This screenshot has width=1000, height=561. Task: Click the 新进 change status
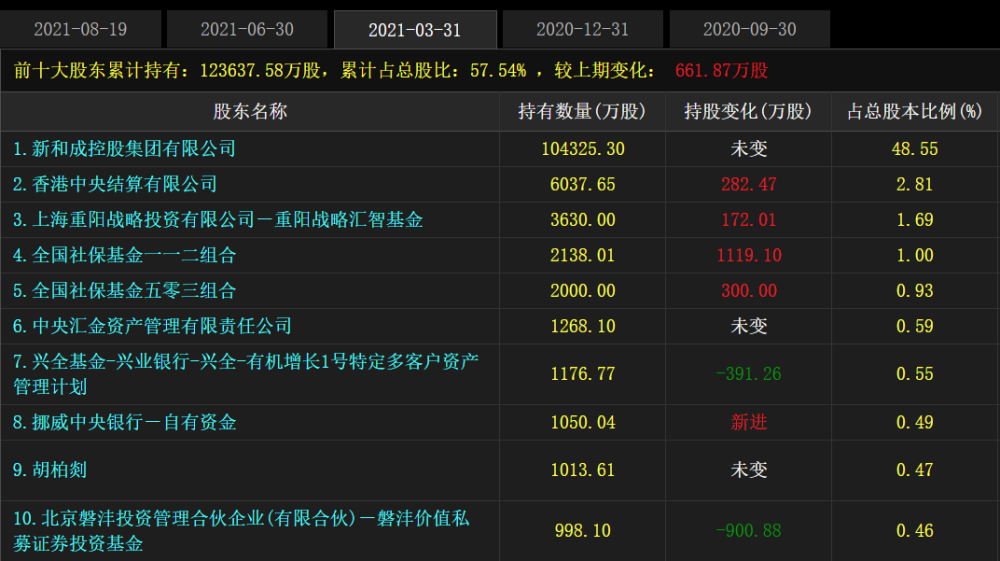pyautogui.click(x=749, y=422)
